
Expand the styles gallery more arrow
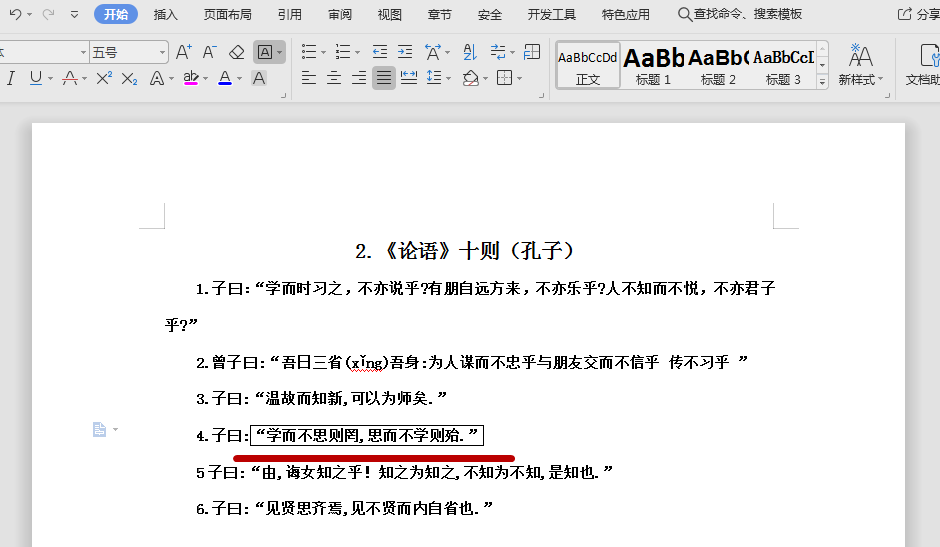coord(822,82)
